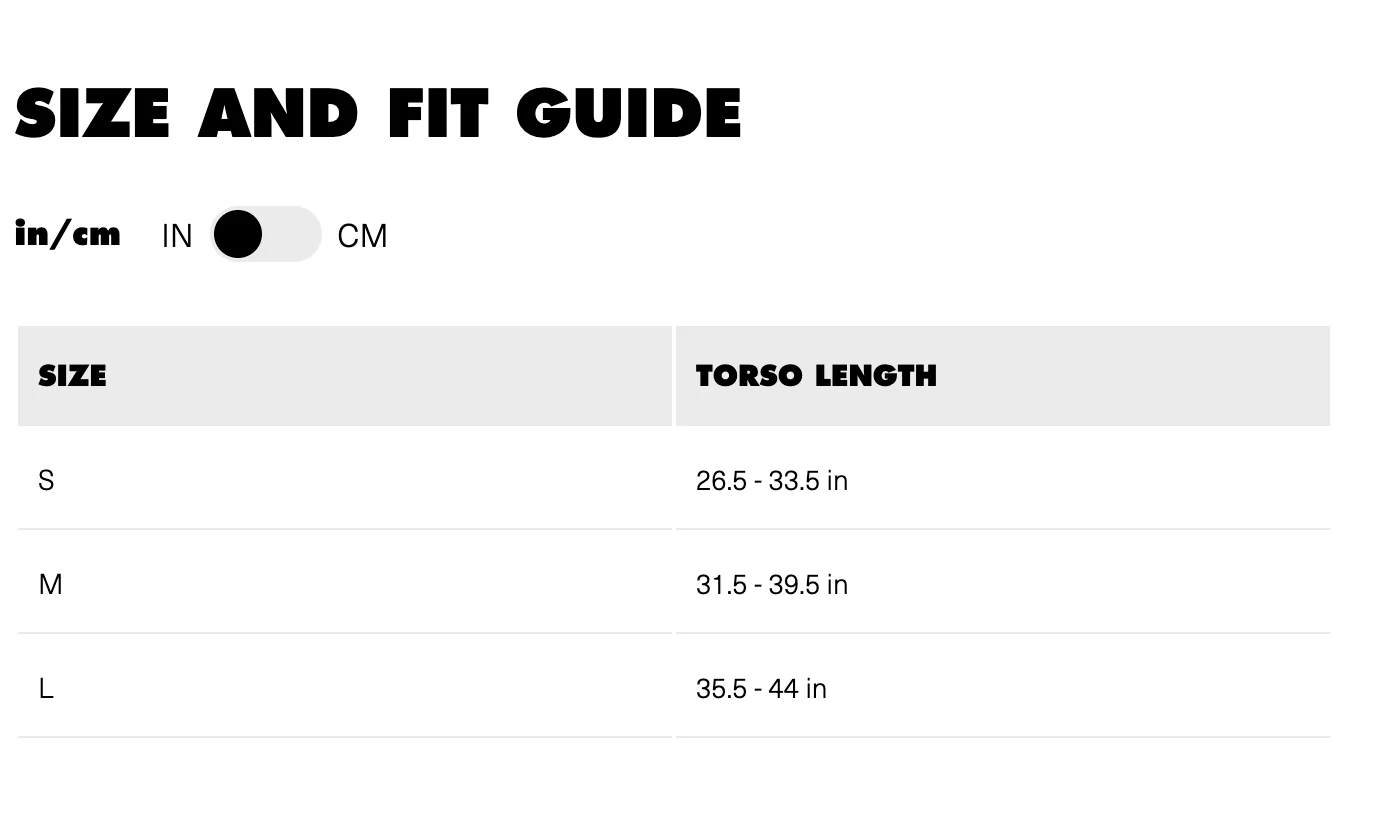
Task: Click the black toggle knob
Action: click(x=238, y=234)
